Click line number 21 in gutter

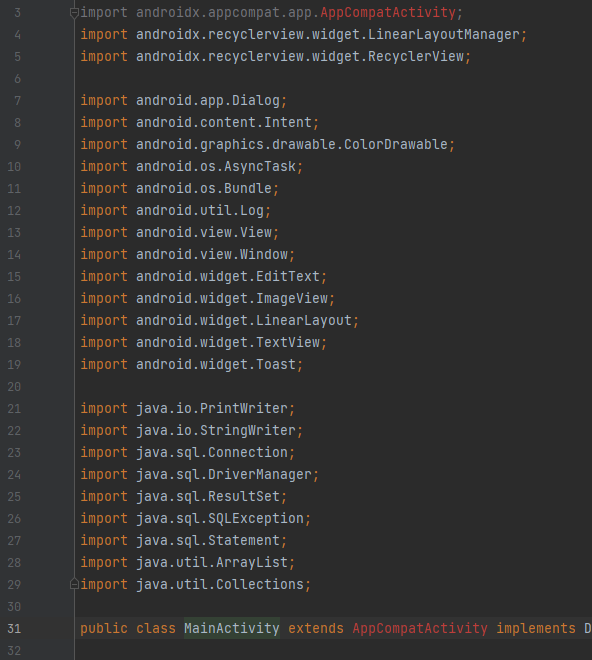coord(14,408)
